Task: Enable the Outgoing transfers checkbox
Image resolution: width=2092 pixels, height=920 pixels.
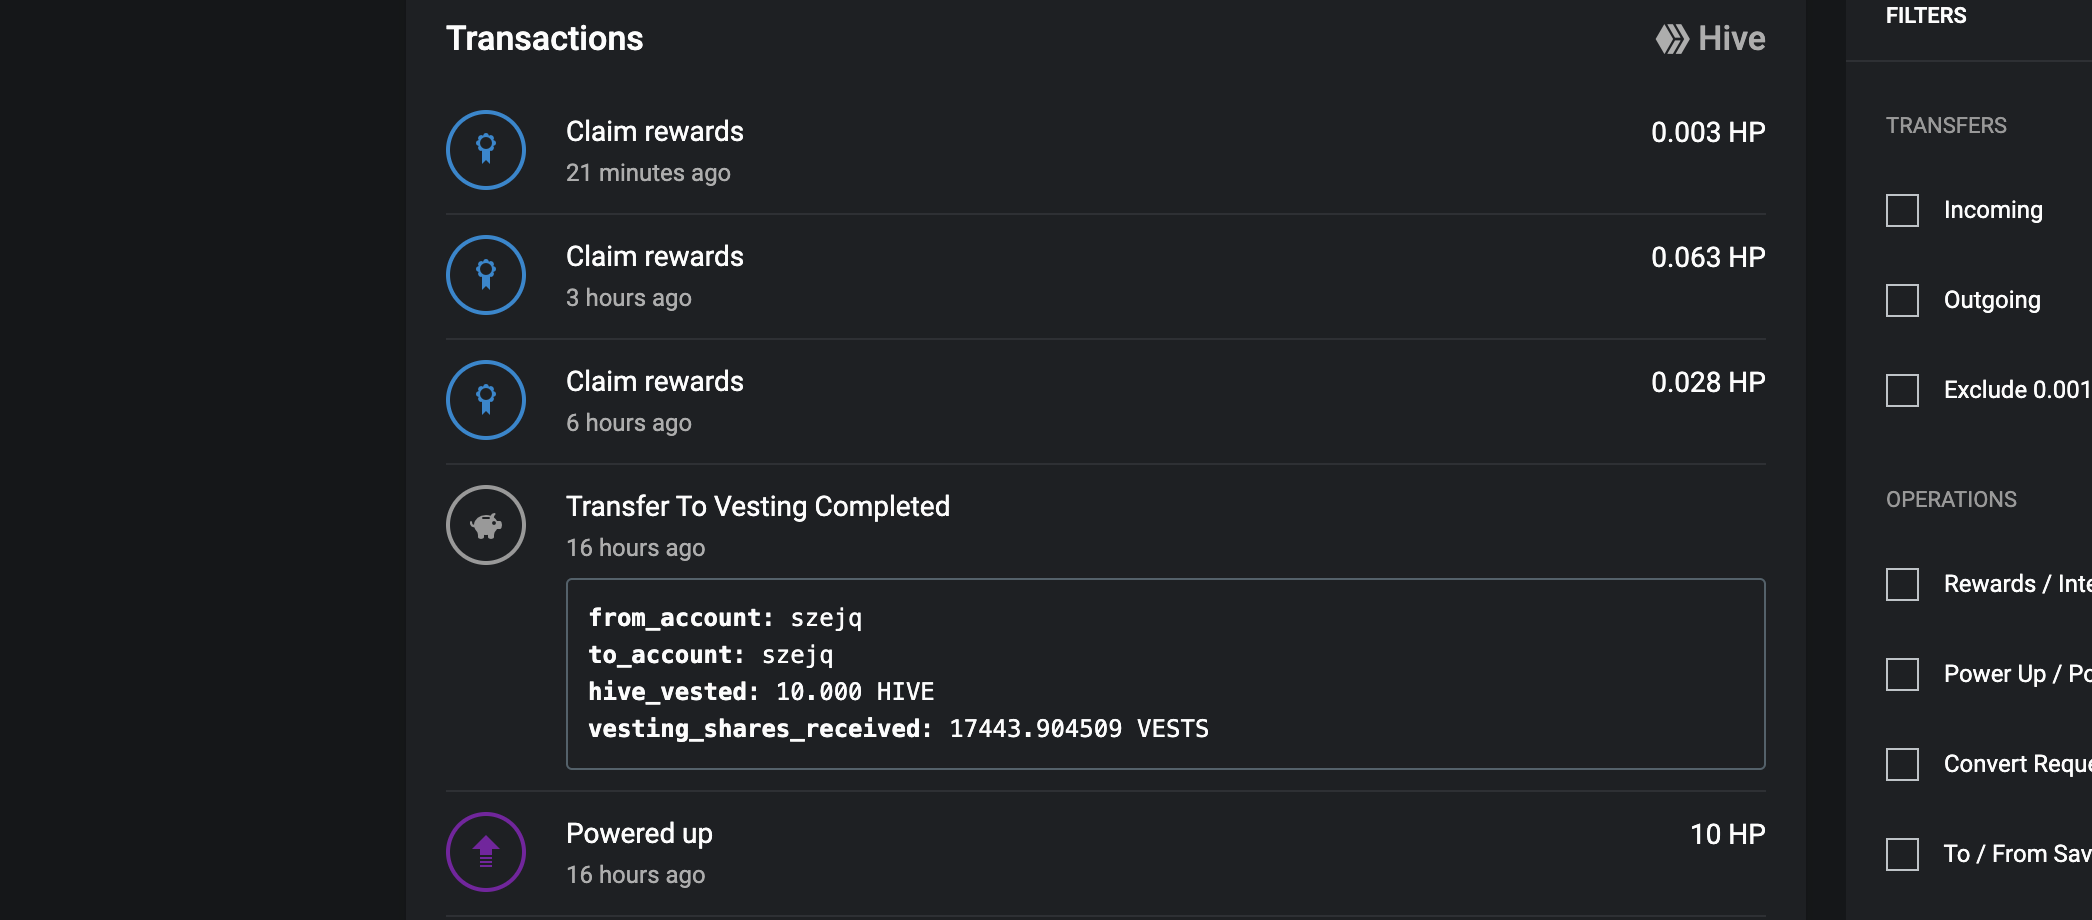Action: click(1902, 300)
